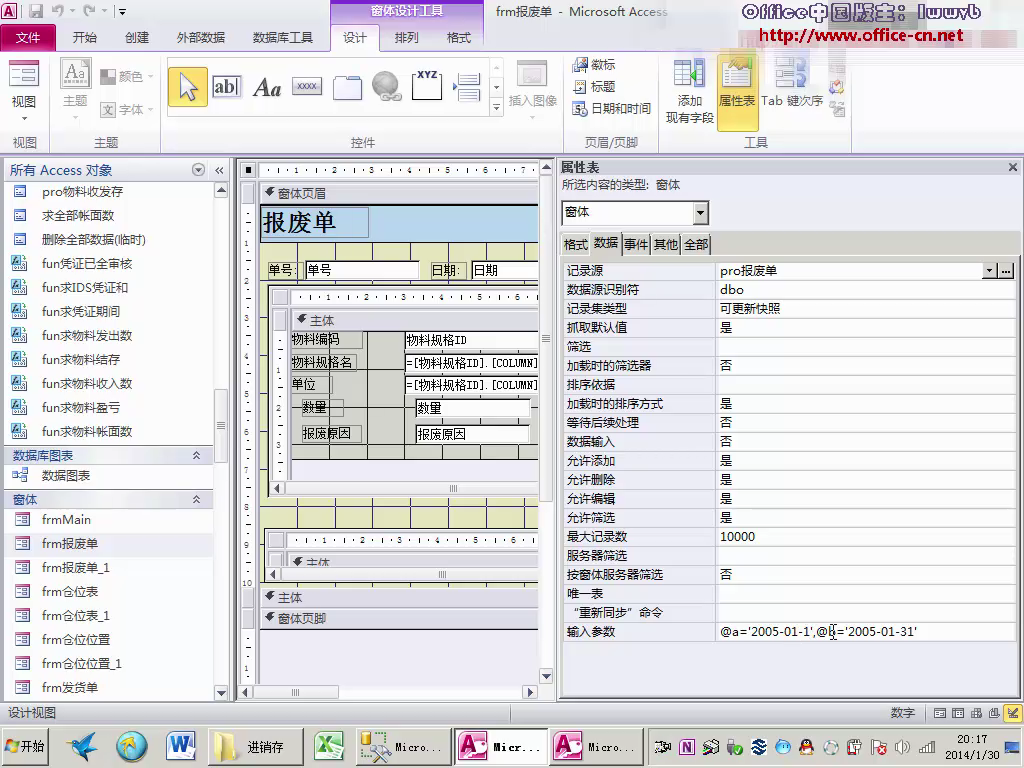Switch to the 排列 Arrange tab
Viewport: 1024px width, 768px height.
pyautogui.click(x=406, y=37)
